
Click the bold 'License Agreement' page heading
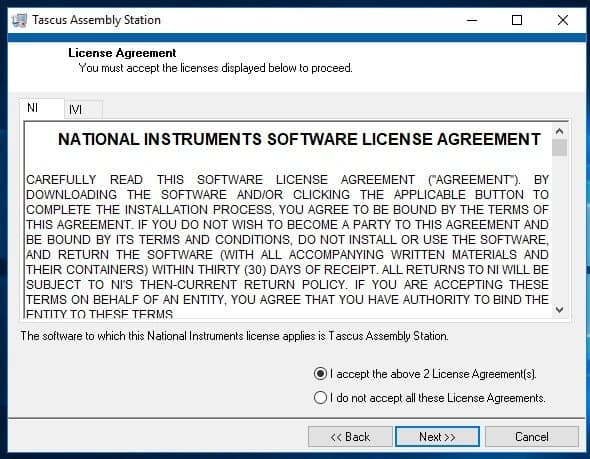[122, 53]
